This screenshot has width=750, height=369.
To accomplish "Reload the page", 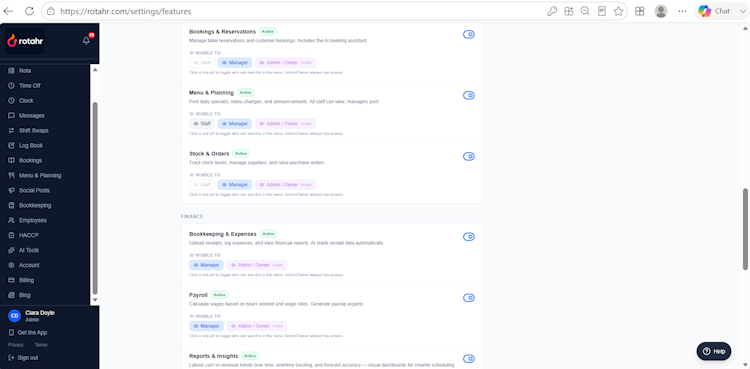I will (x=29, y=11).
